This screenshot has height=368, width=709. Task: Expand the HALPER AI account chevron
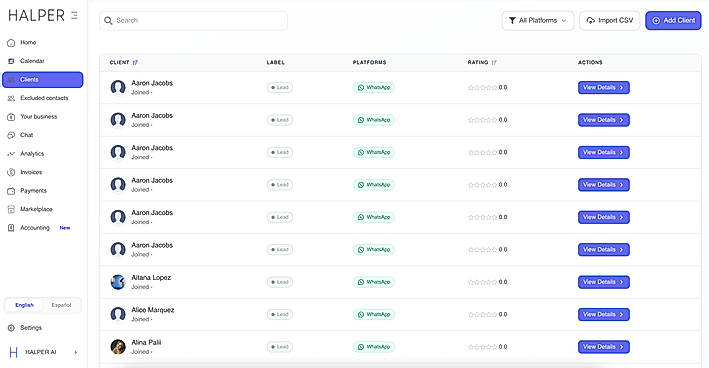[x=76, y=352]
